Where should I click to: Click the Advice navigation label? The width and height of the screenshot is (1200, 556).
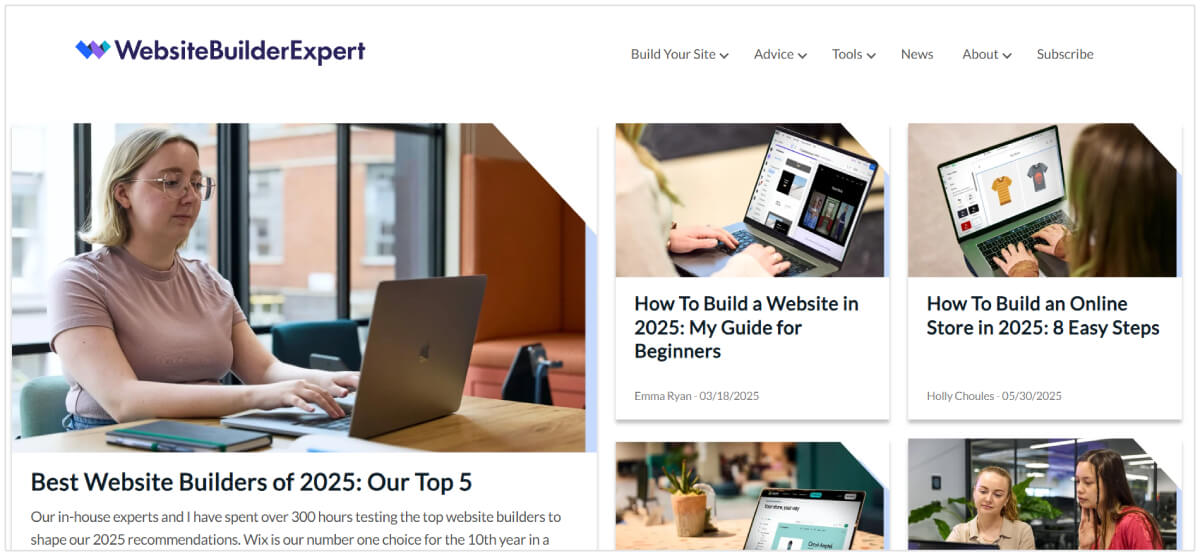[x=774, y=54]
